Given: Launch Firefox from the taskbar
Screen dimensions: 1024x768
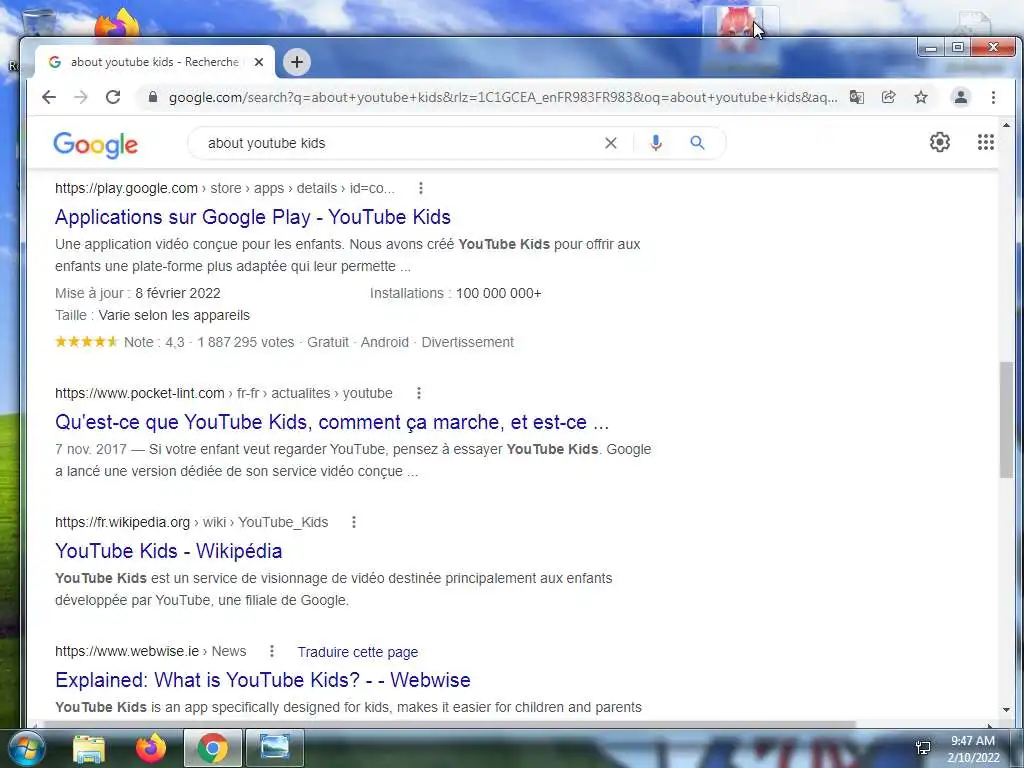Looking at the screenshot, I should 151,748.
